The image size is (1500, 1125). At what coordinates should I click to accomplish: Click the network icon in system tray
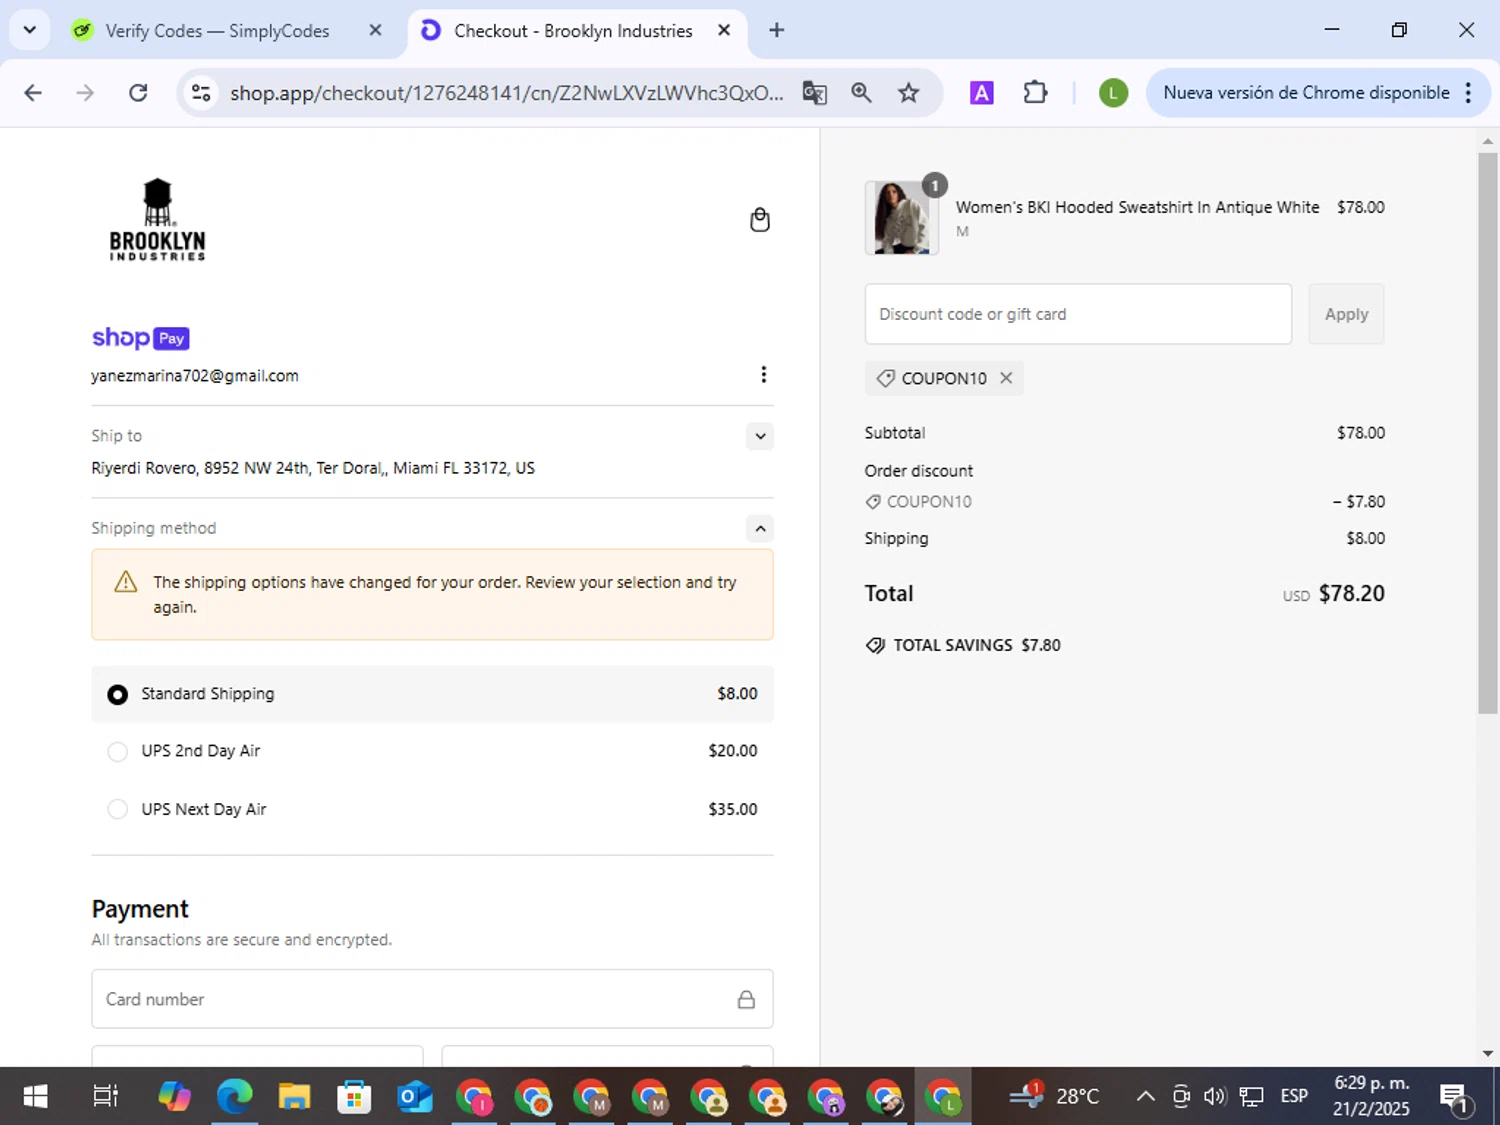point(1251,1096)
